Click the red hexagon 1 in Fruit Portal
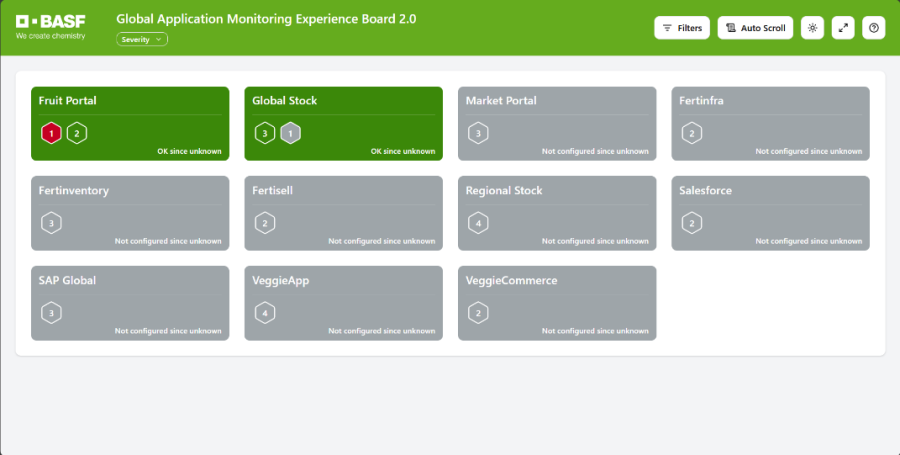The width and height of the screenshot is (900, 455). tap(51, 133)
